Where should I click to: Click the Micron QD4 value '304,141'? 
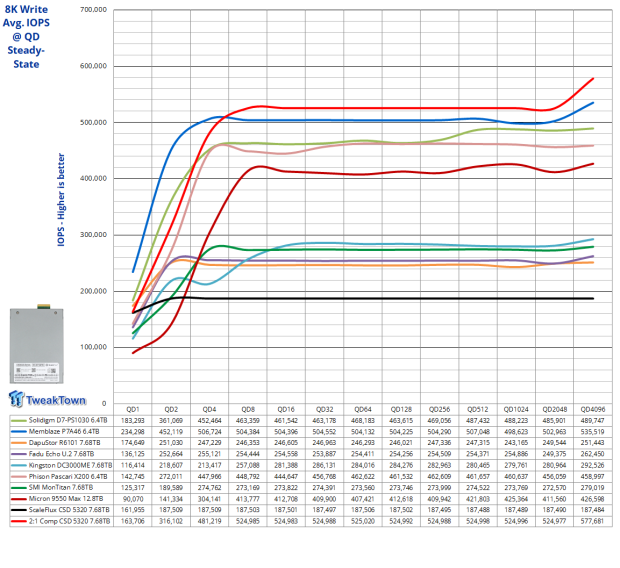tap(209, 499)
